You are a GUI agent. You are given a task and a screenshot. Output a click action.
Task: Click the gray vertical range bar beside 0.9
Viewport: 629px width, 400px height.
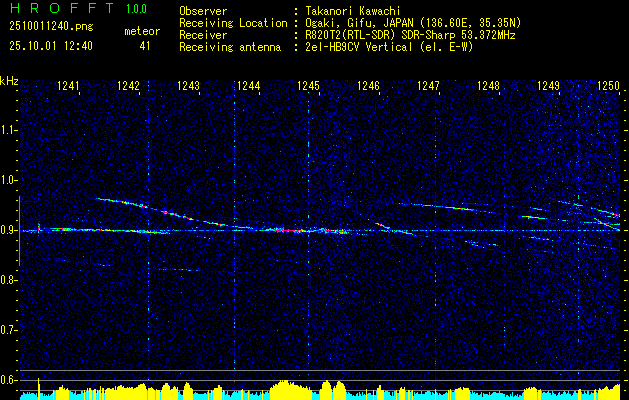19,231
